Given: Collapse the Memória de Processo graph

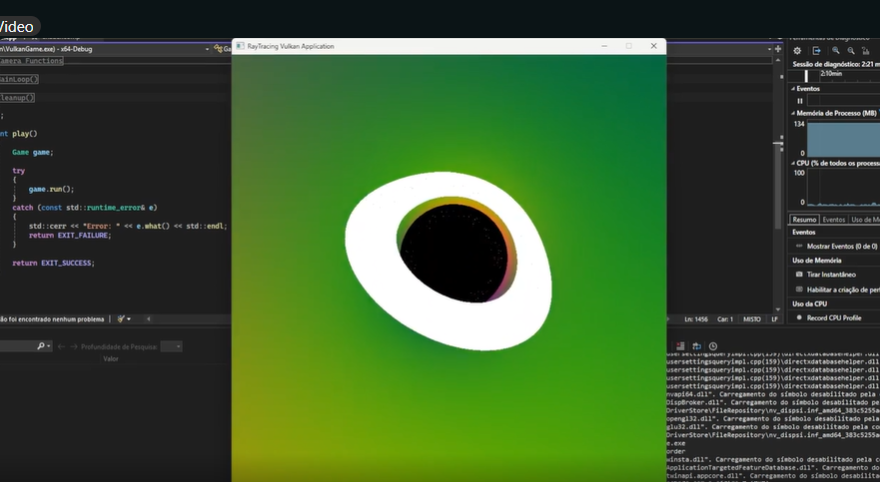Looking at the screenshot, I should coord(793,113).
